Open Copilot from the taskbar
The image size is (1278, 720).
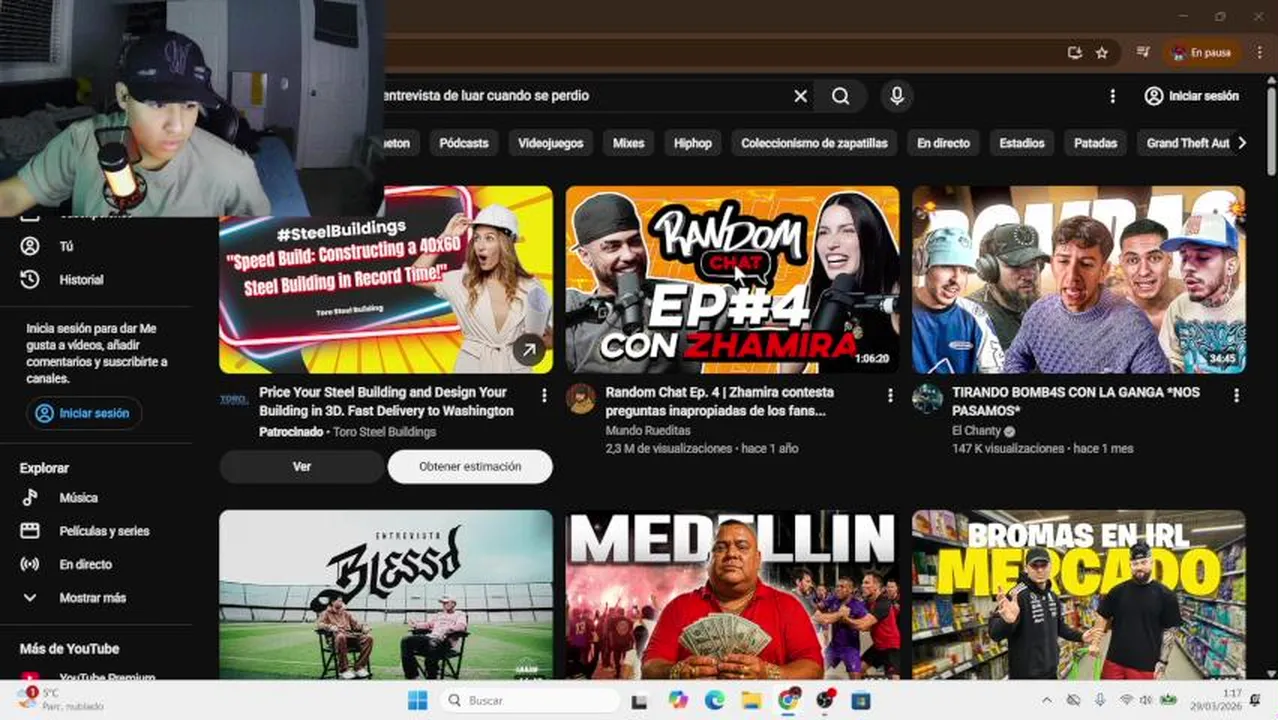(x=678, y=701)
